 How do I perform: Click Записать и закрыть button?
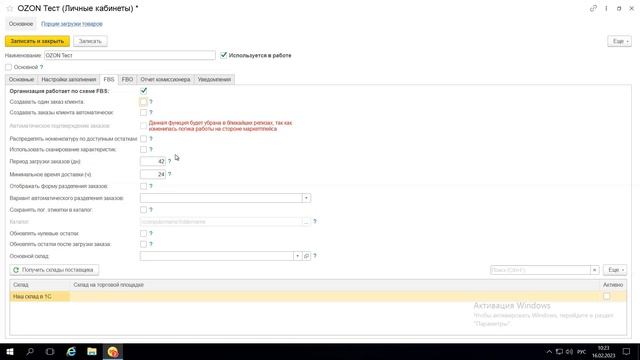[37, 41]
